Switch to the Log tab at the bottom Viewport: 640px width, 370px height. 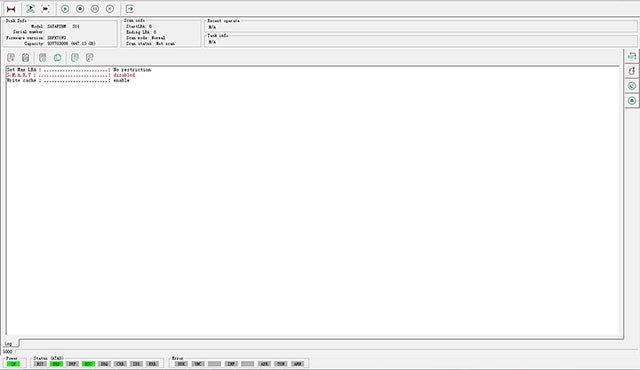click(x=9, y=343)
